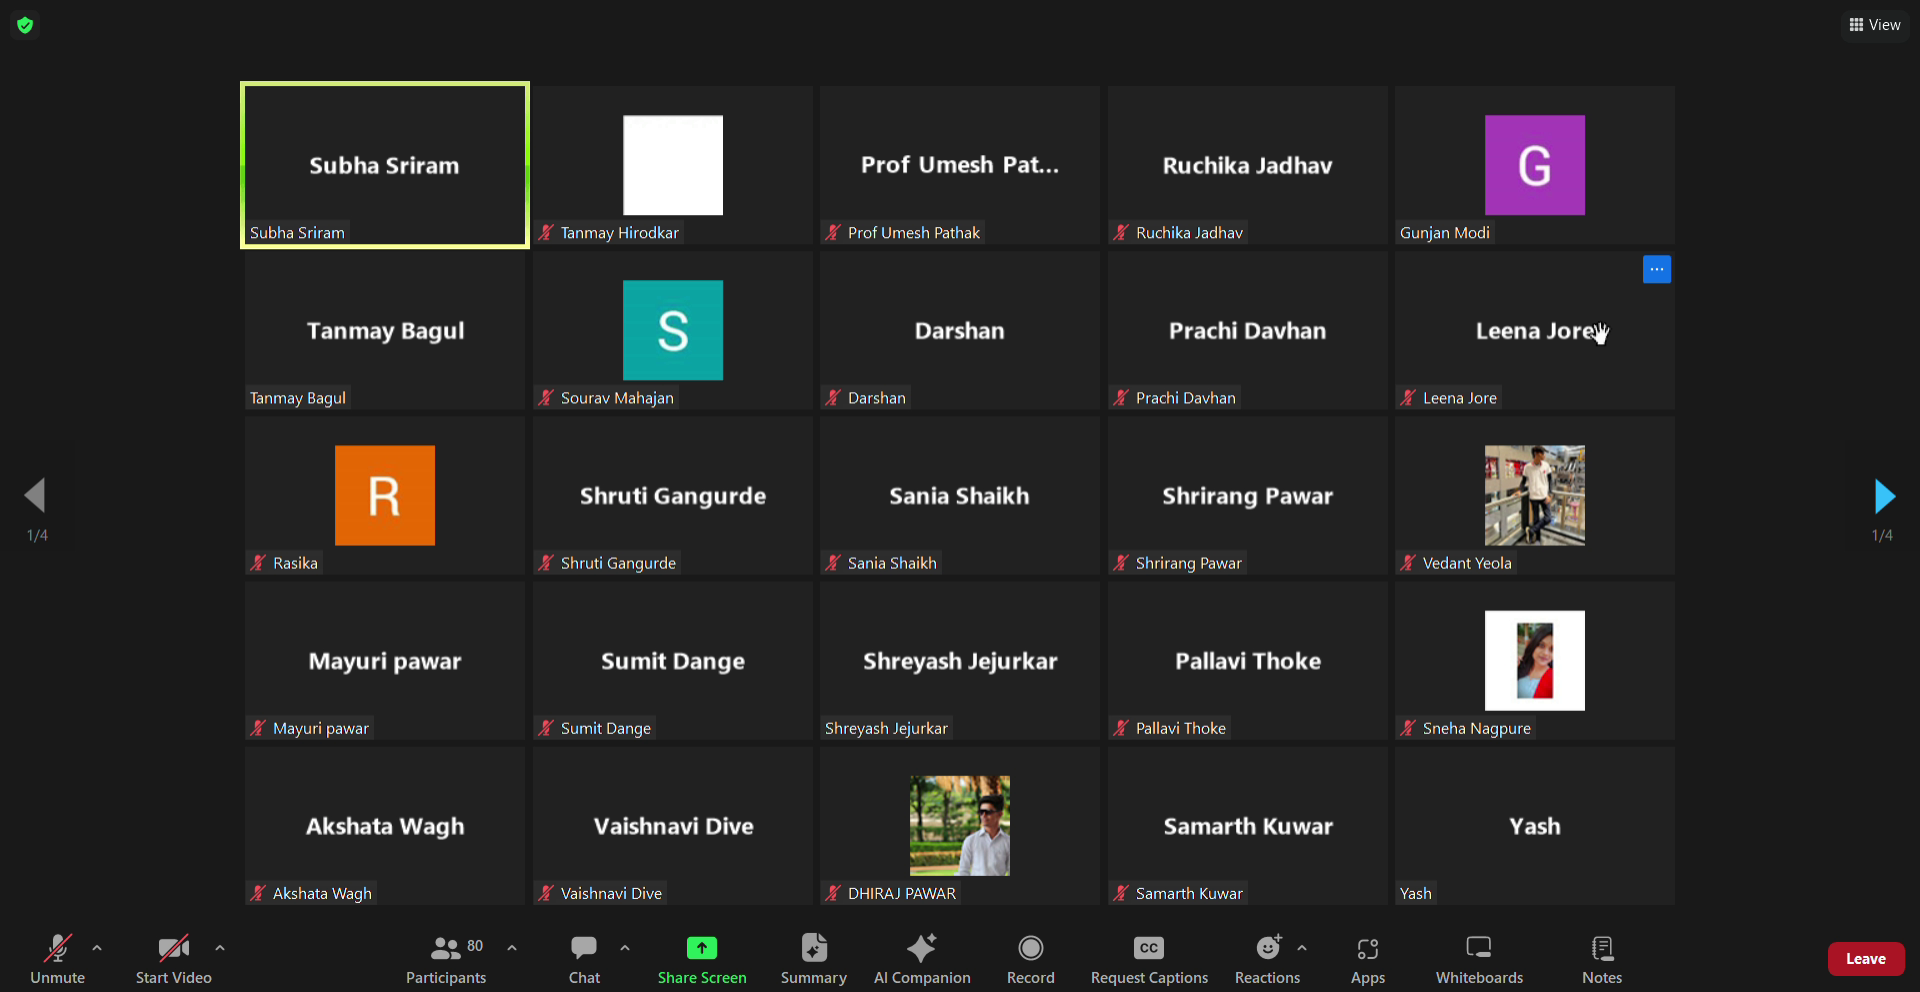Open the AI Companion

coord(921,959)
